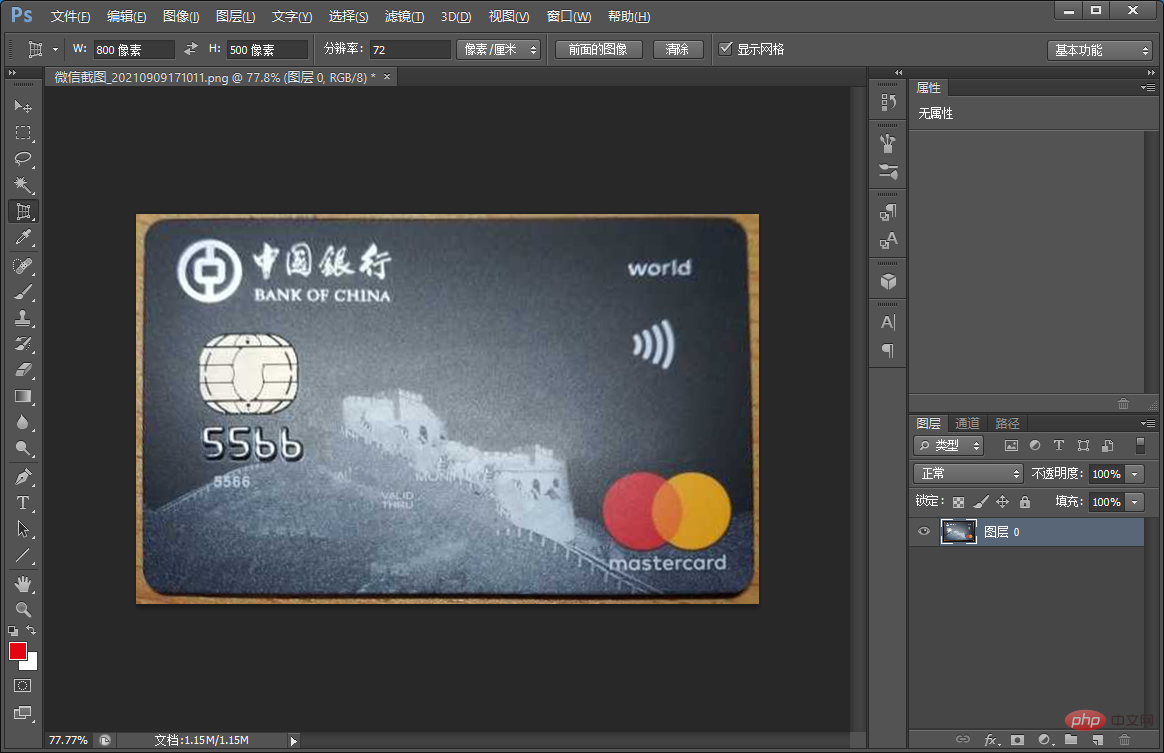Open the 类型 layer filter dropdown
This screenshot has height=753, width=1164.
pyautogui.click(x=948, y=446)
